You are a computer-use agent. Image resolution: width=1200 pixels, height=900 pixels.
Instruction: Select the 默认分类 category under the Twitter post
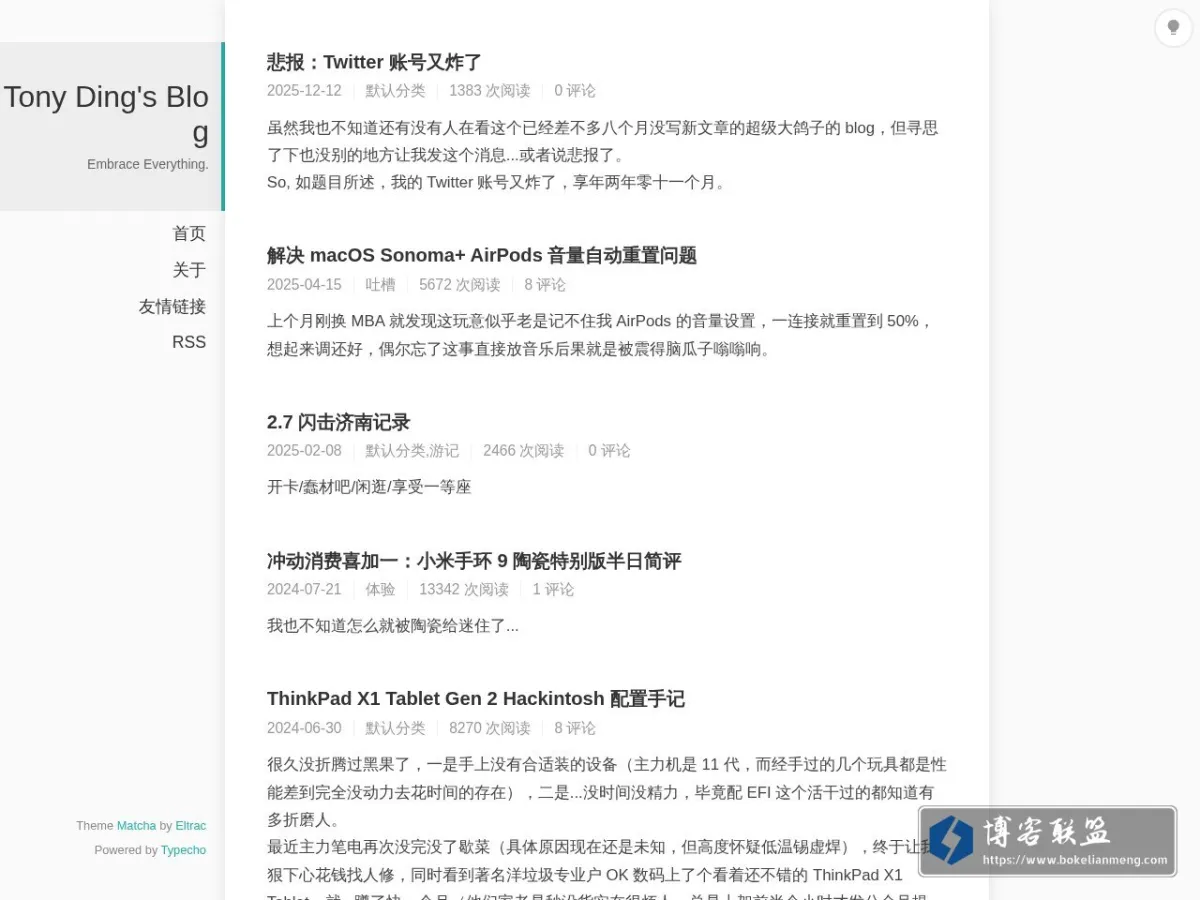coord(395,91)
